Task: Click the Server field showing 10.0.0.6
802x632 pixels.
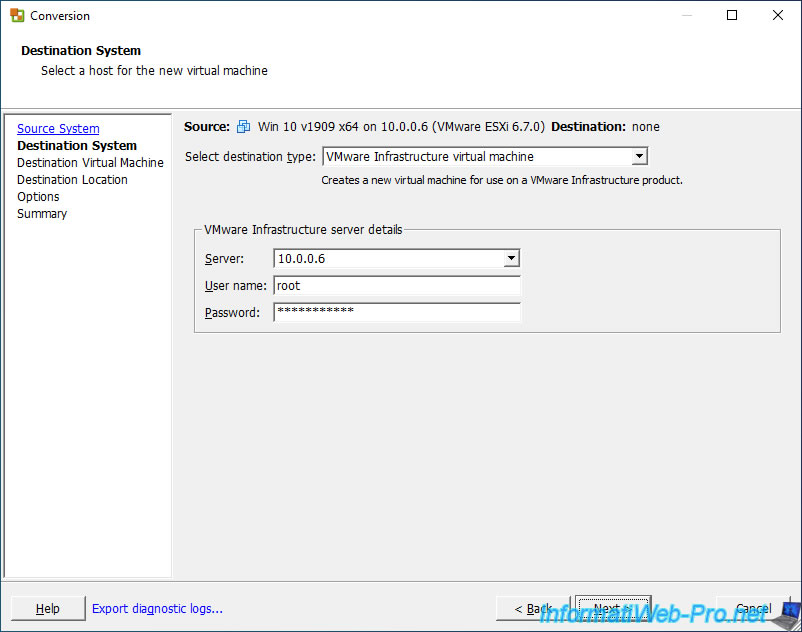Action: click(x=397, y=259)
